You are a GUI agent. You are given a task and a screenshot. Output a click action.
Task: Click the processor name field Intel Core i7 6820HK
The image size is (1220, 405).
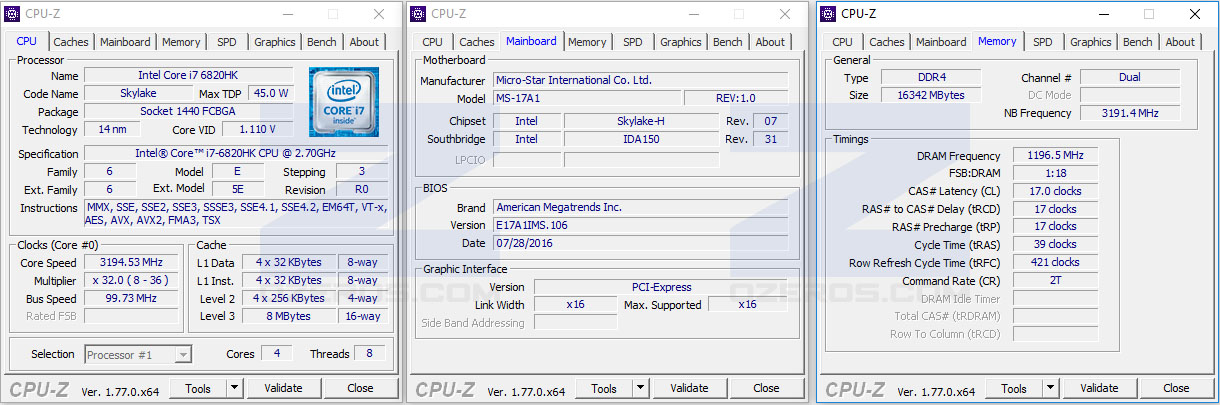[x=189, y=75]
